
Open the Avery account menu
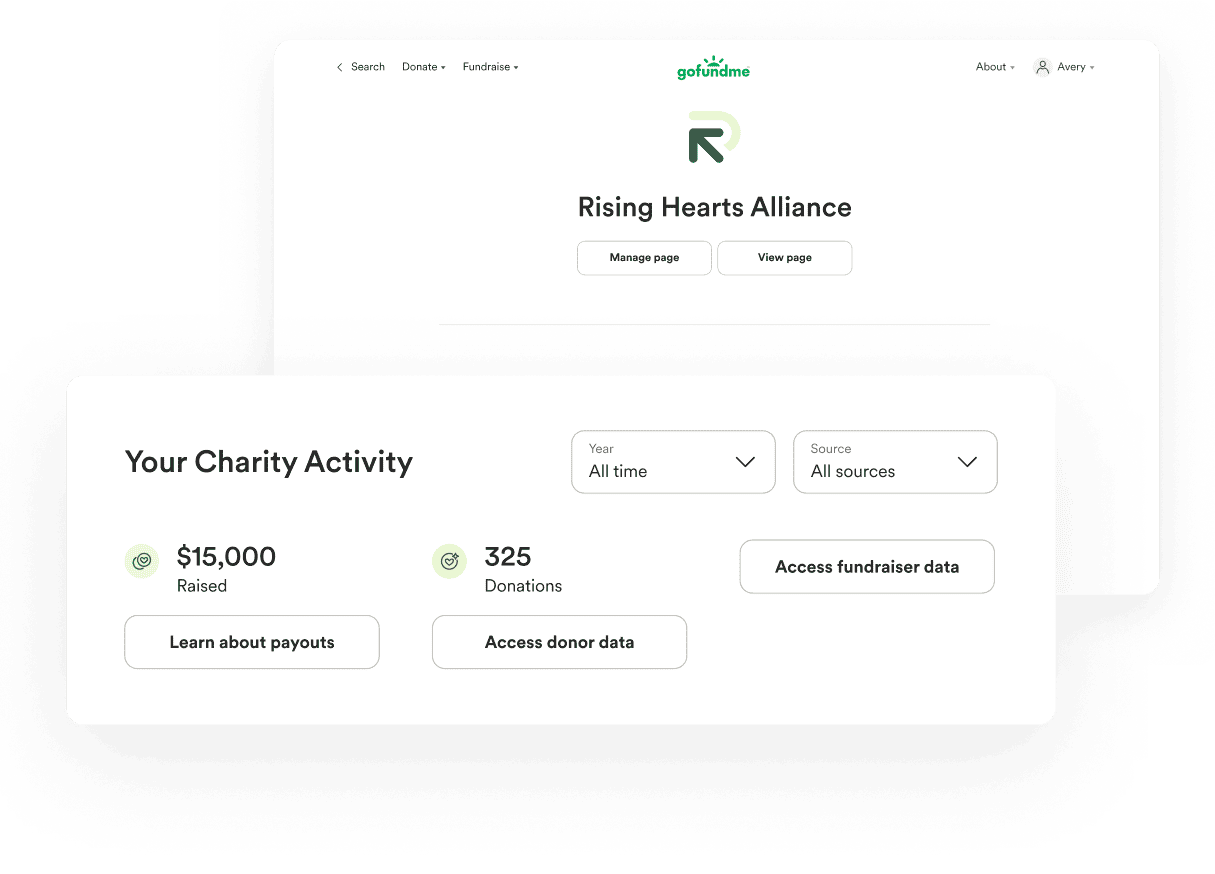pos(1064,67)
